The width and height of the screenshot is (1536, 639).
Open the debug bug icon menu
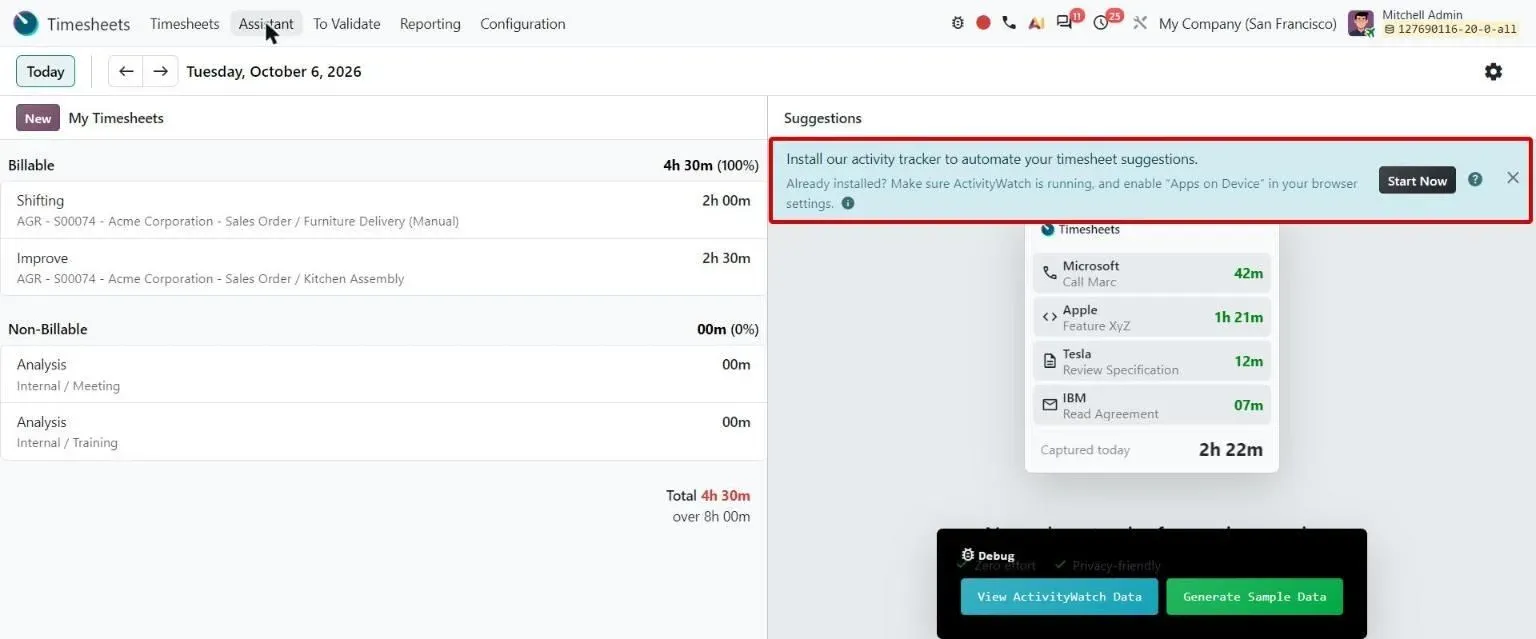958,23
